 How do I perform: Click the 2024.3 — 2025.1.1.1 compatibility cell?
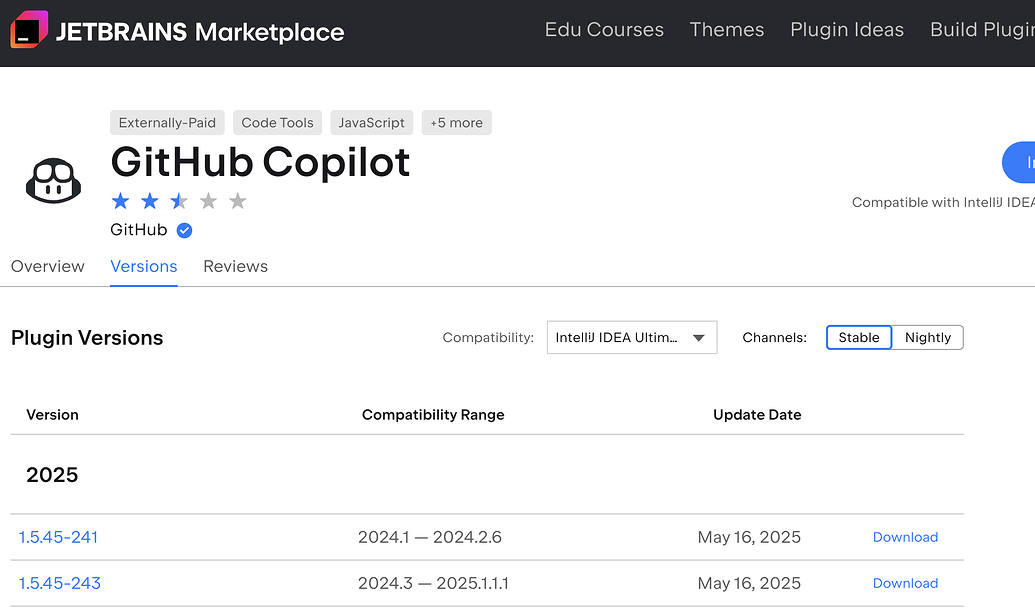(x=433, y=583)
